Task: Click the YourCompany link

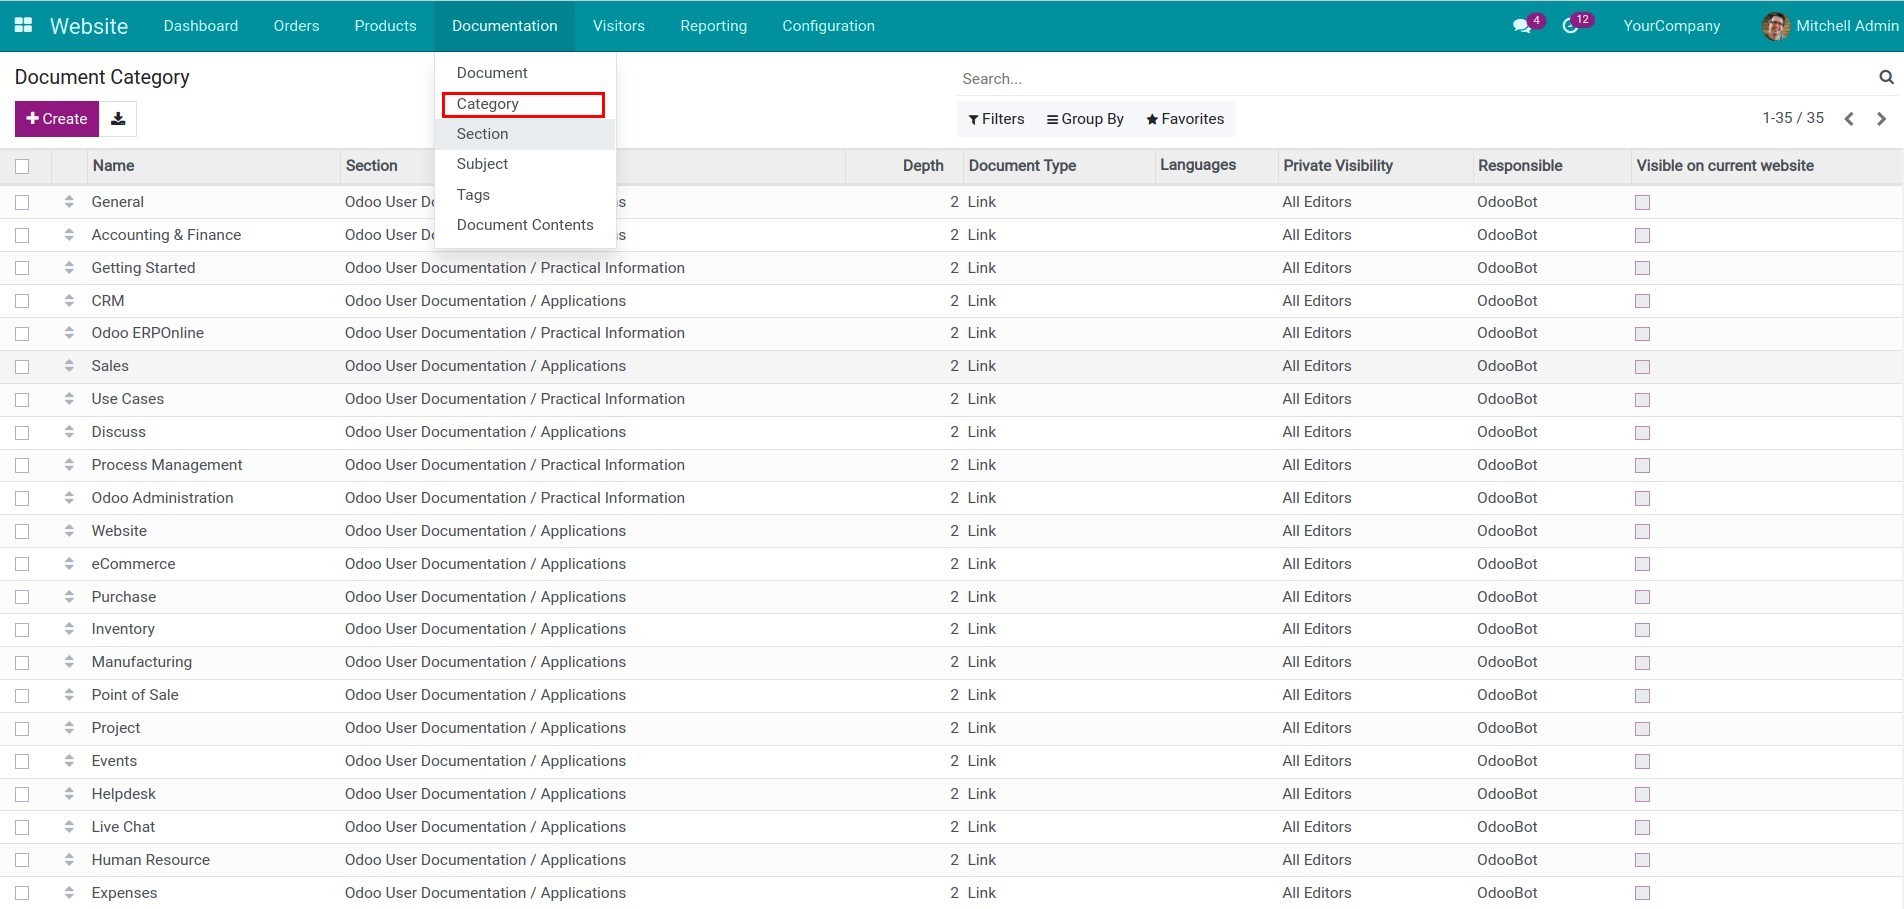Action: click(x=1671, y=26)
